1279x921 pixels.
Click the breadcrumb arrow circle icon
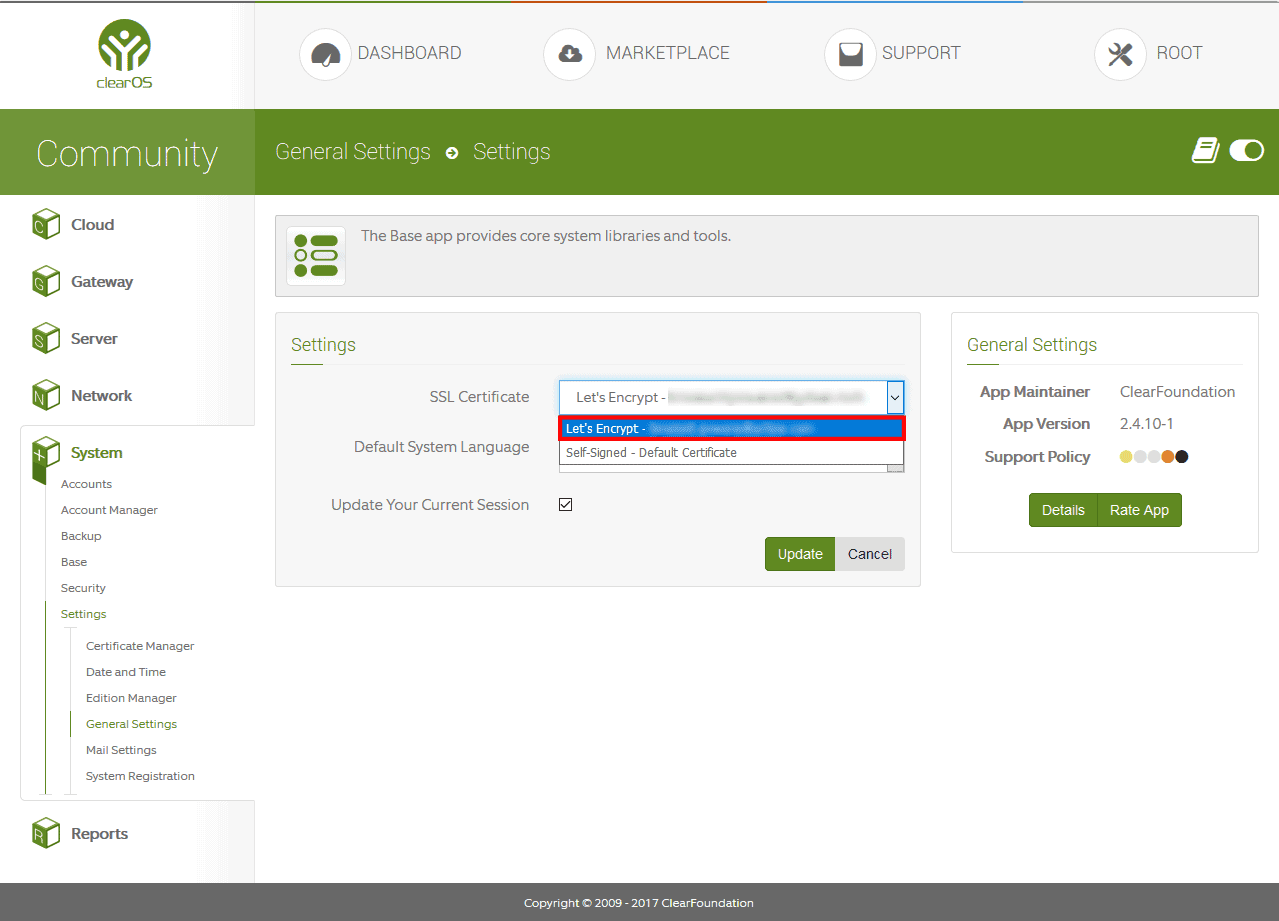tap(452, 153)
